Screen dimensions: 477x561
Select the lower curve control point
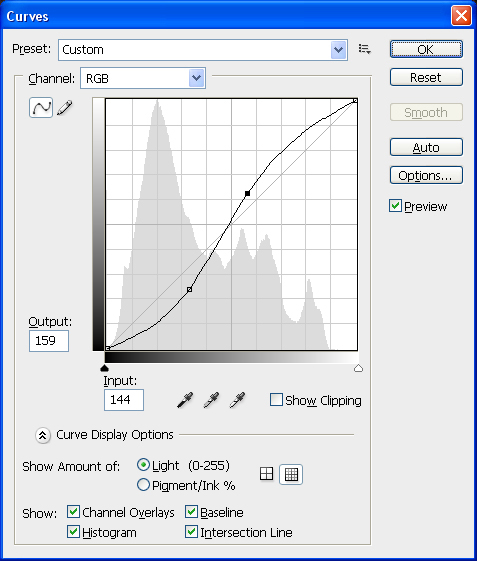click(x=190, y=289)
